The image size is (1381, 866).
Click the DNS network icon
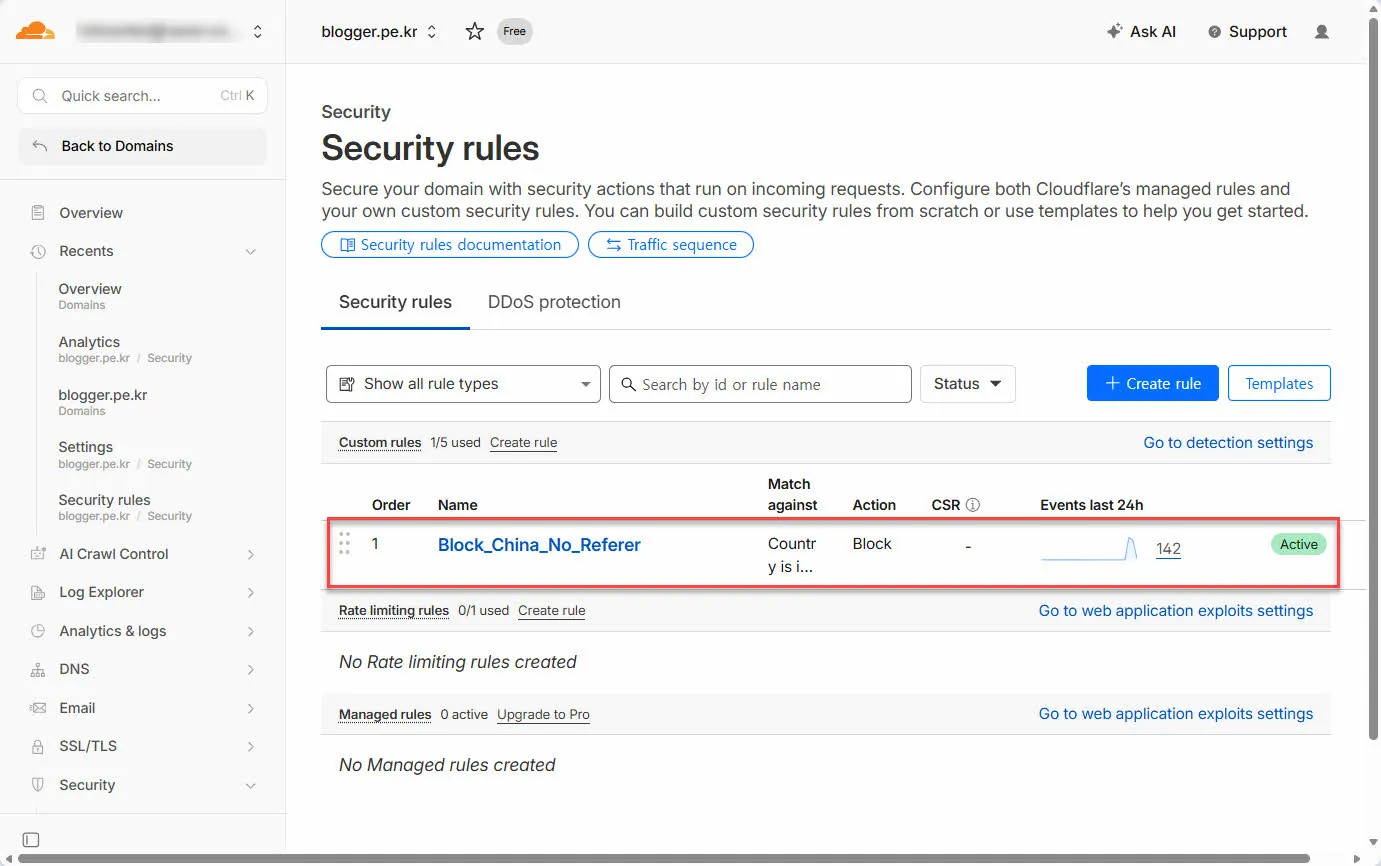pos(38,670)
